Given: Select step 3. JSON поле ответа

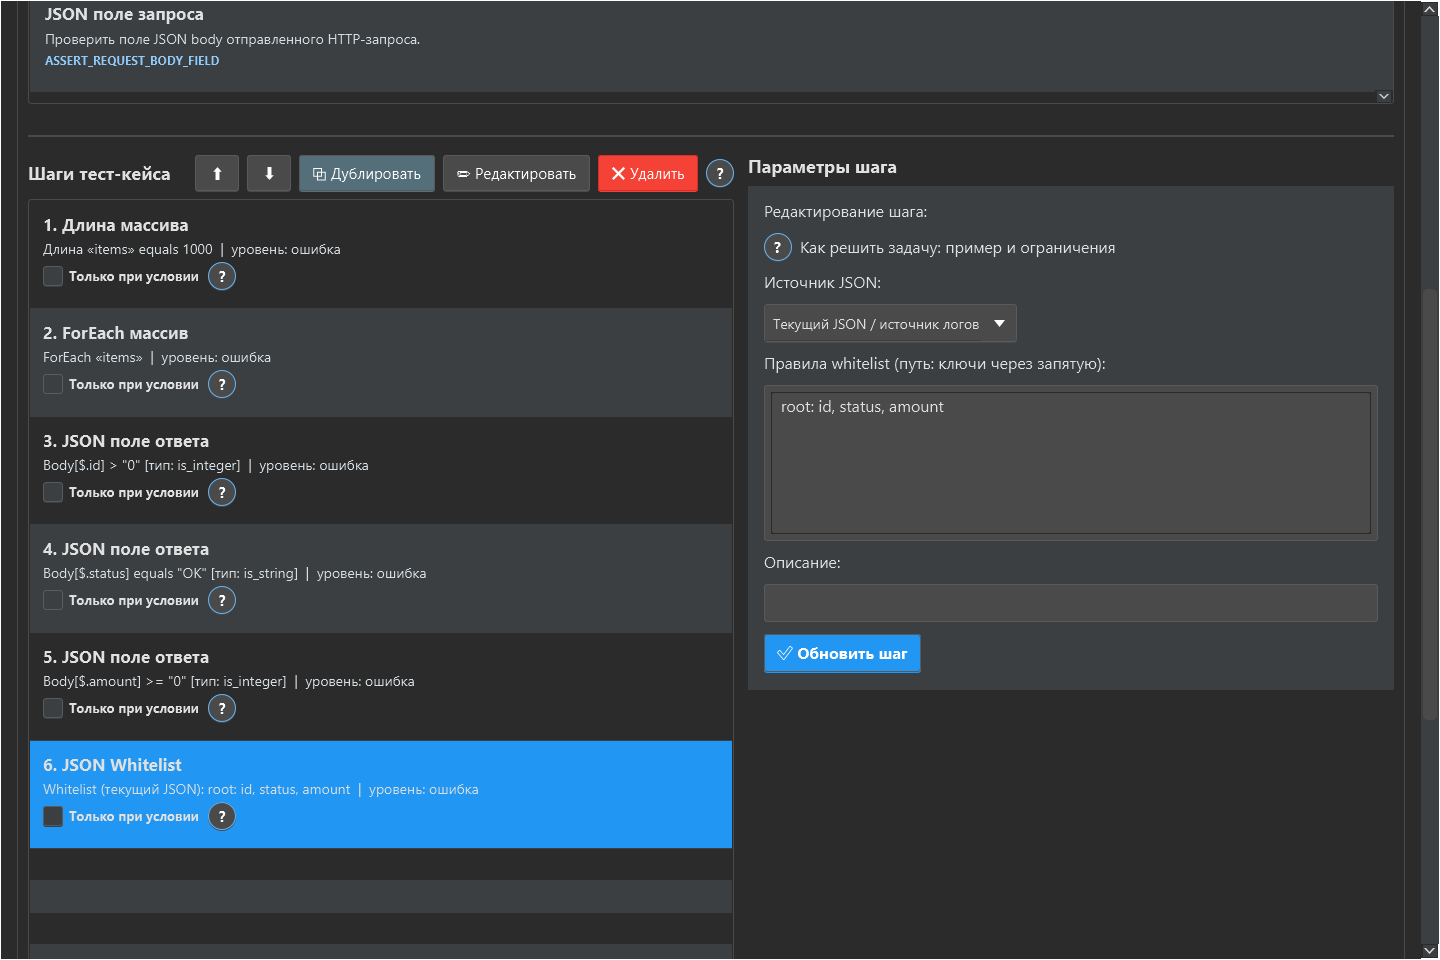Looking at the screenshot, I should [381, 470].
